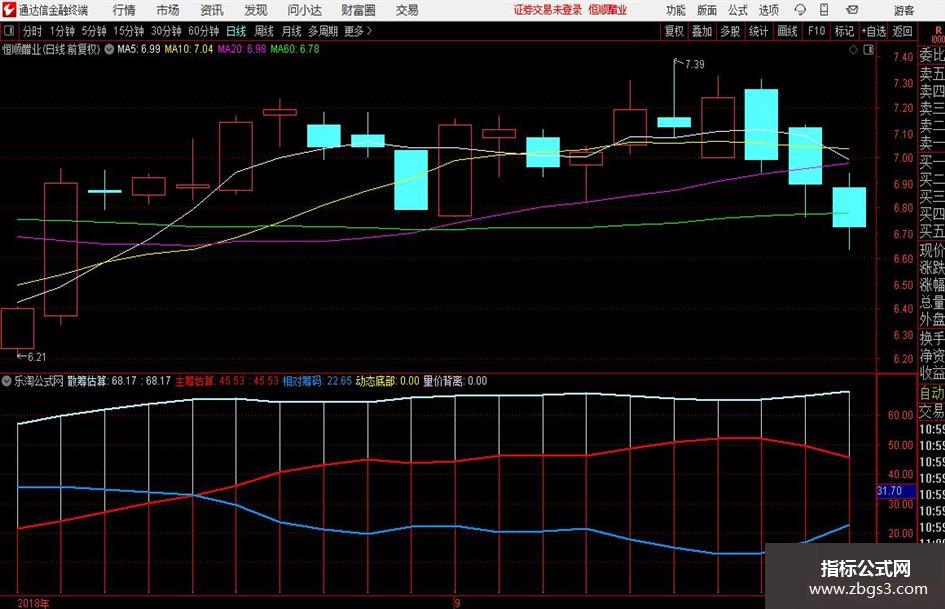Open the messages envelope icon
Image resolution: width=945 pixels, height=609 pixels.
tap(852, 10)
